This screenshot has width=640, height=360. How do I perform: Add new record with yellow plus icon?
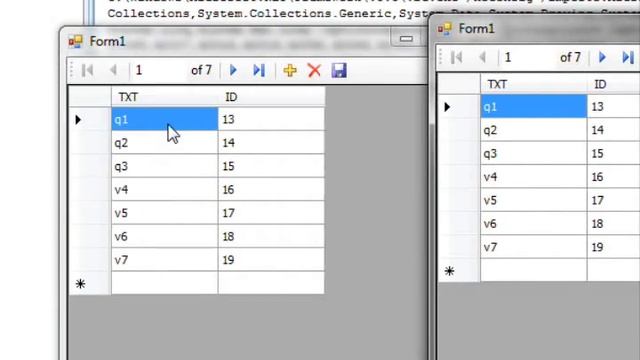pyautogui.click(x=290, y=70)
